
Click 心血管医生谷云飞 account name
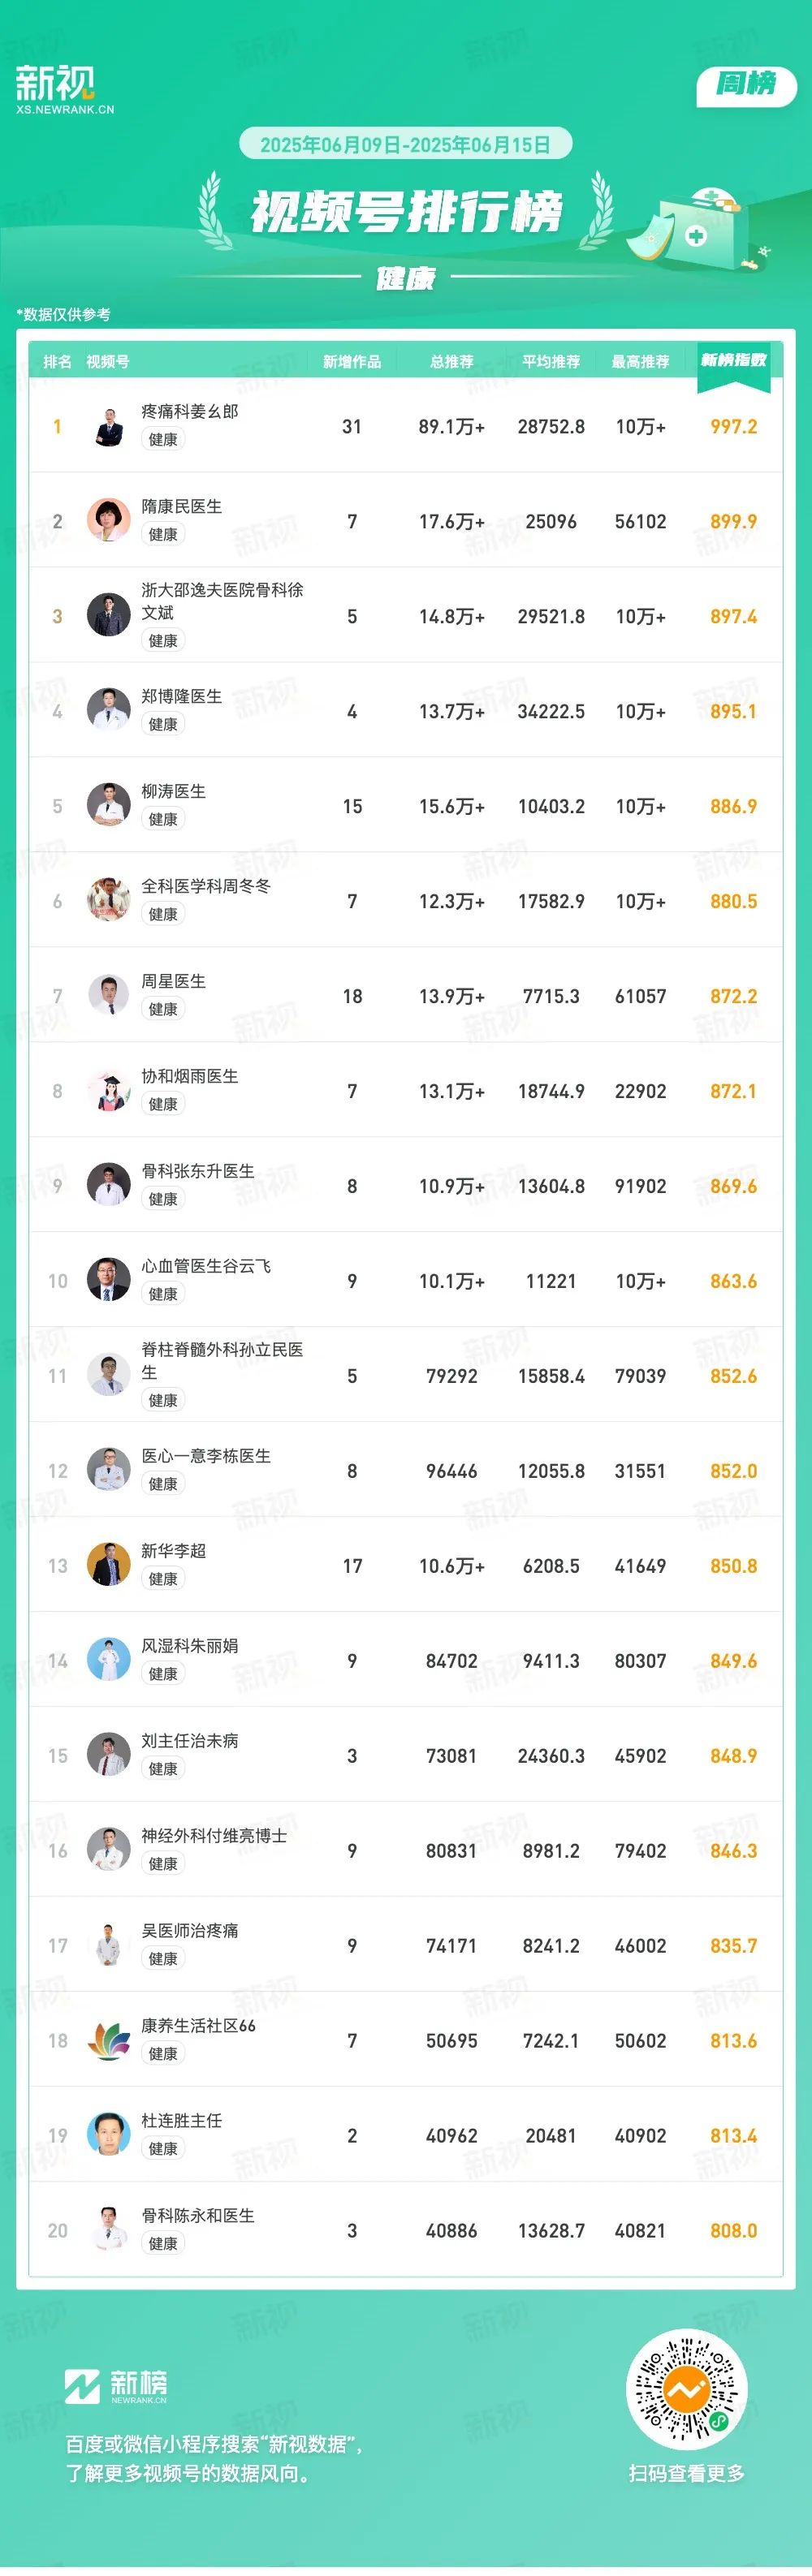click(x=206, y=1266)
